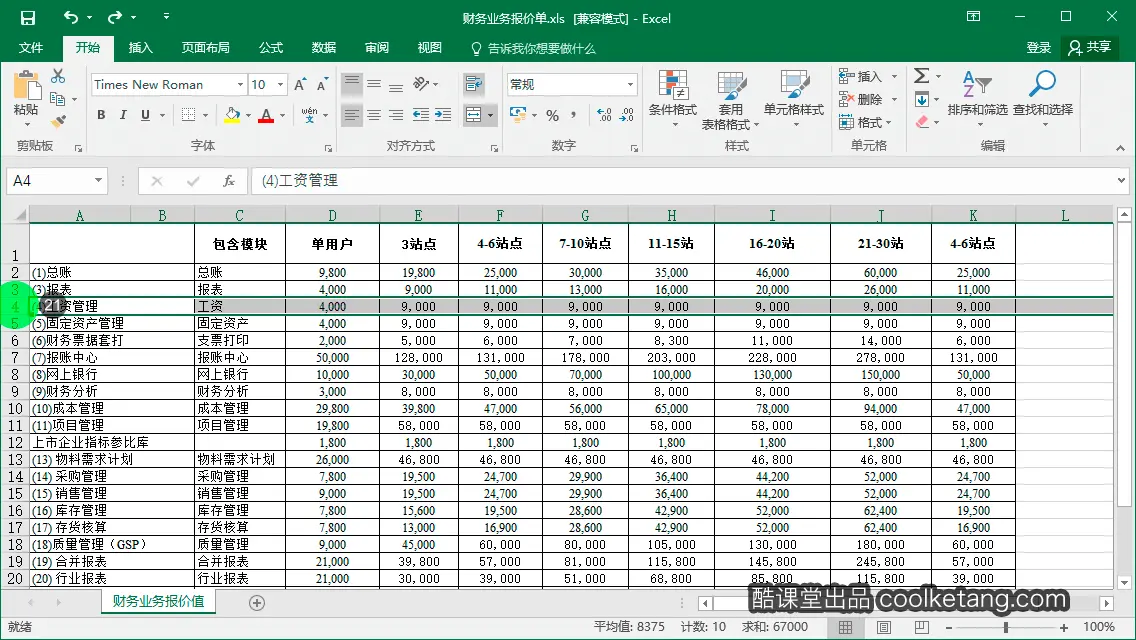This screenshot has height=640, width=1136.
Task: Redo the last undone action
Action: click(114, 17)
